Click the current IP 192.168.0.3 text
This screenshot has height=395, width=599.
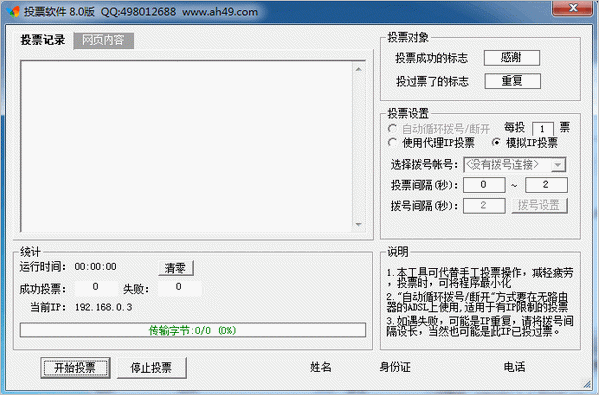tap(104, 307)
